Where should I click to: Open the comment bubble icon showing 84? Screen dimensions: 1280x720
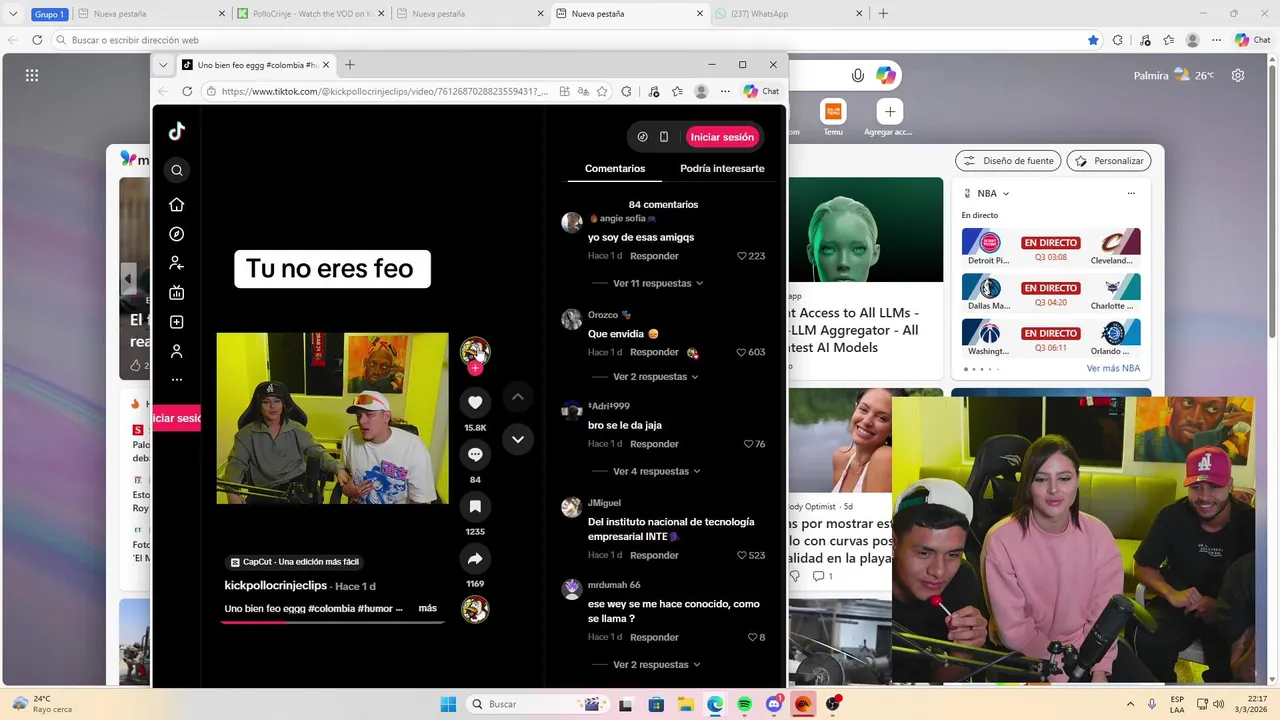tap(475, 454)
